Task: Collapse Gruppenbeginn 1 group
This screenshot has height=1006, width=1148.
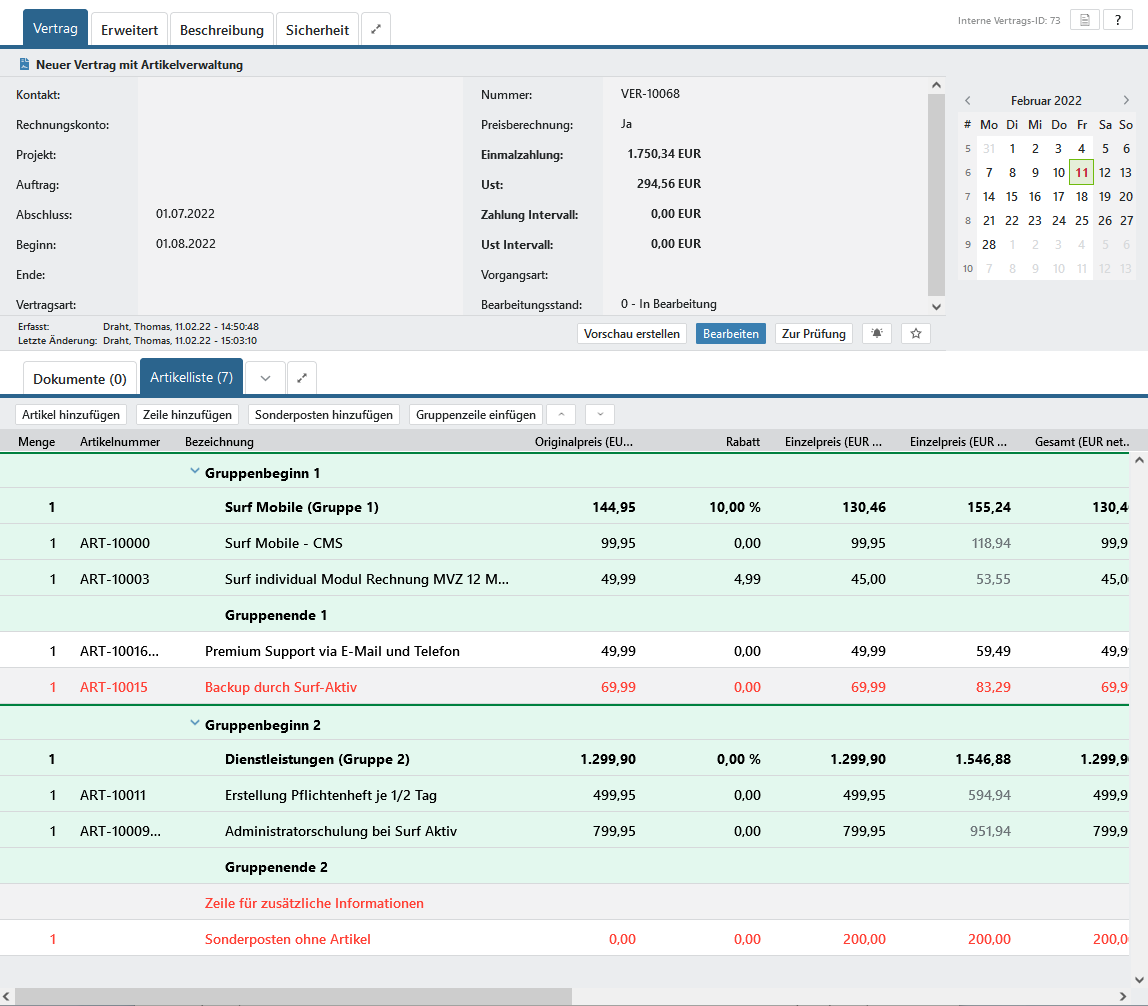Action: pyautogui.click(x=195, y=473)
